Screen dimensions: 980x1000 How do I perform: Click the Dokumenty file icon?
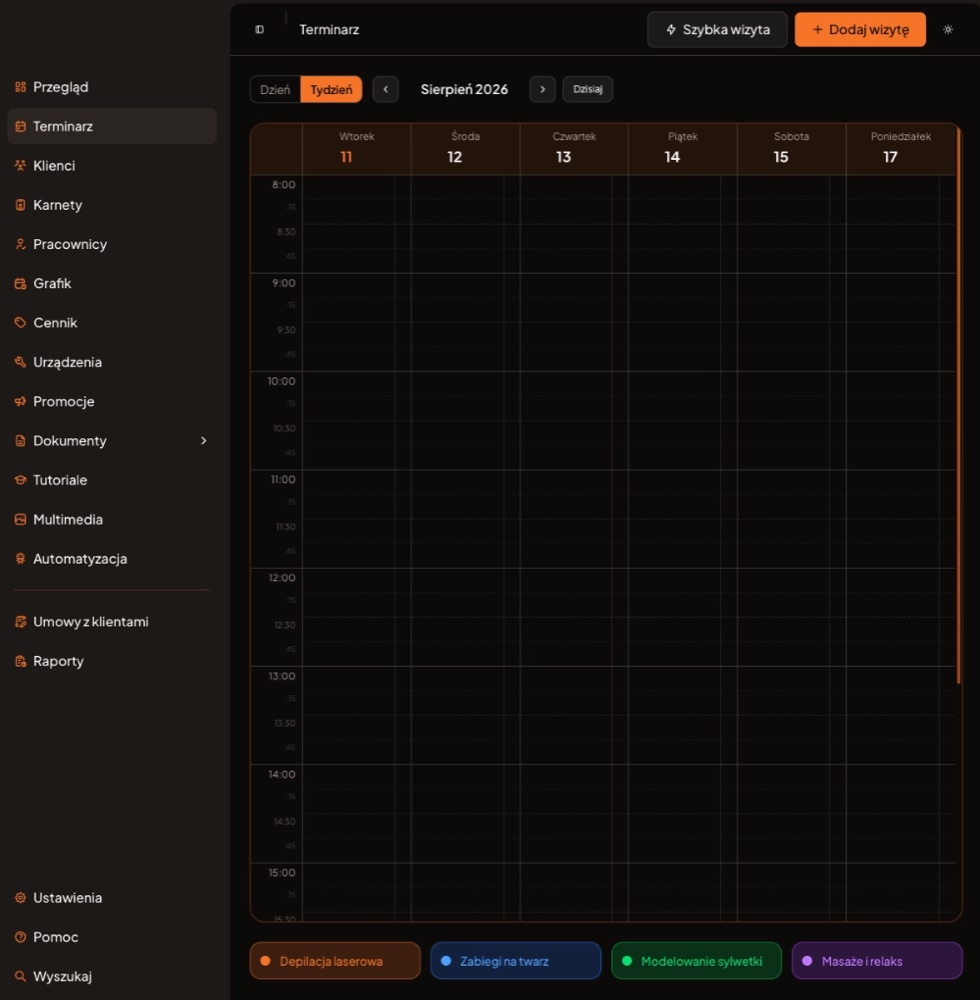click(20, 441)
